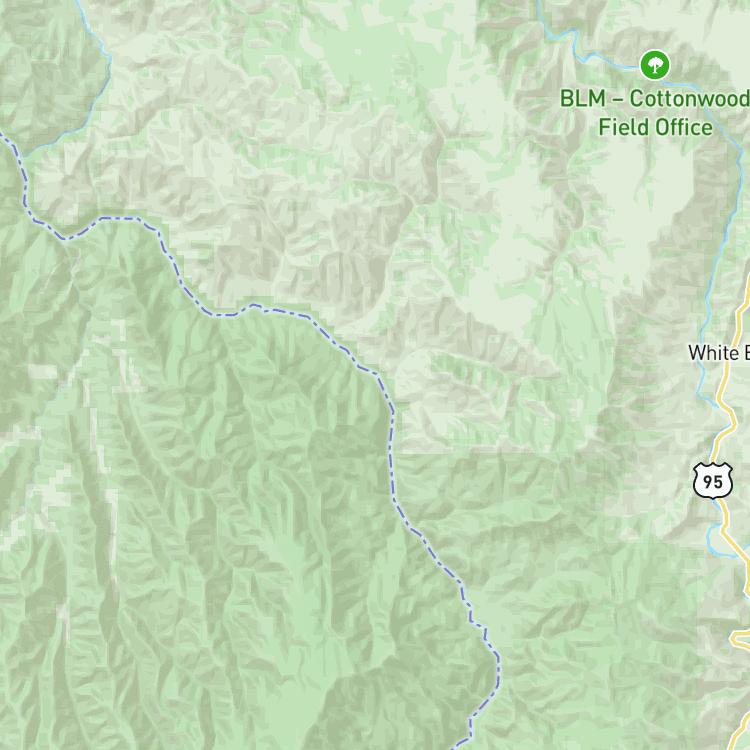
Task: Select the US 95 highway shield
Action: pos(713,481)
